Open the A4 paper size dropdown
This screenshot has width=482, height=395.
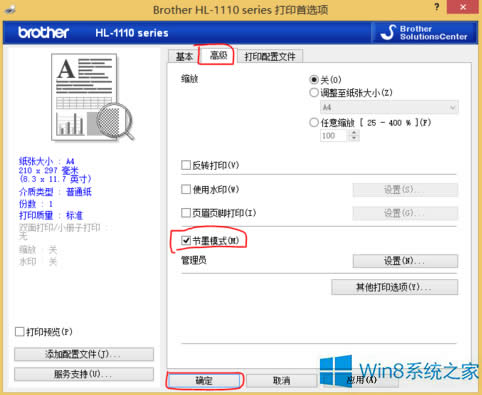pyautogui.click(x=389, y=107)
